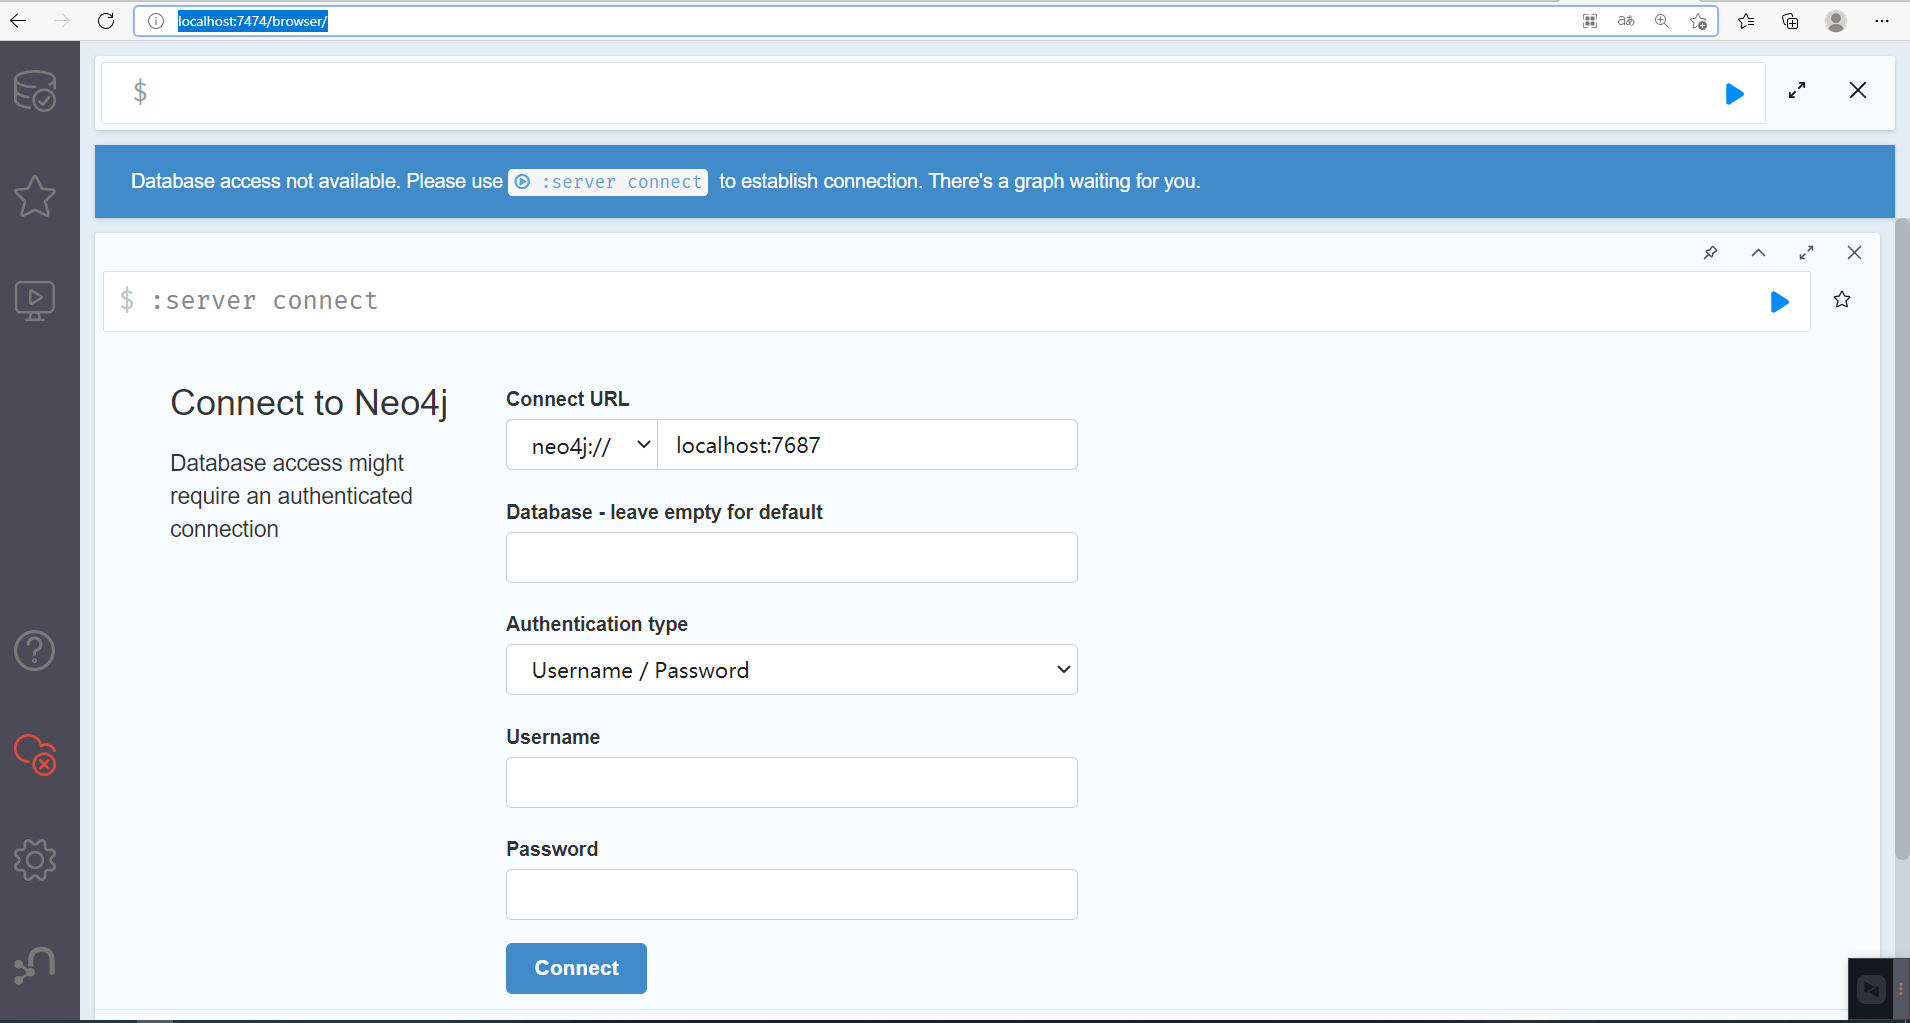Image resolution: width=1910 pixels, height=1023 pixels.
Task: Click the localhost:7687 connect URL field
Action: point(867,445)
